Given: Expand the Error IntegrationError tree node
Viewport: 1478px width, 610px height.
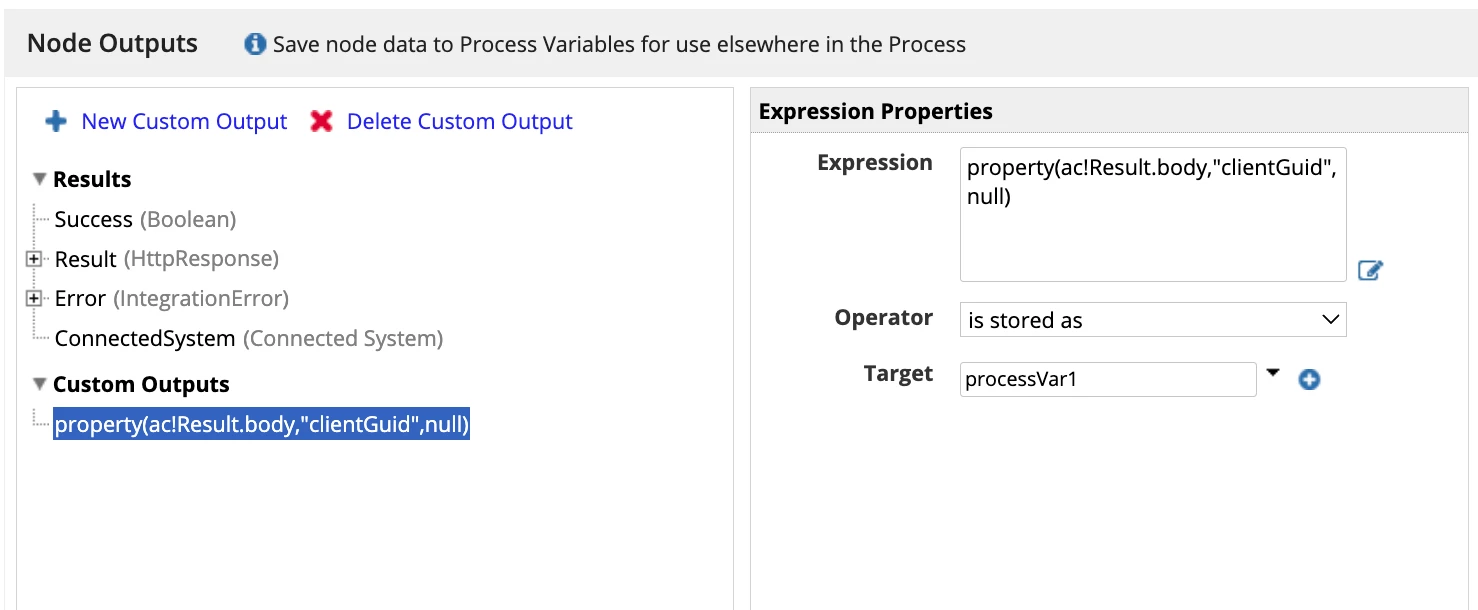Looking at the screenshot, I should coord(34,298).
